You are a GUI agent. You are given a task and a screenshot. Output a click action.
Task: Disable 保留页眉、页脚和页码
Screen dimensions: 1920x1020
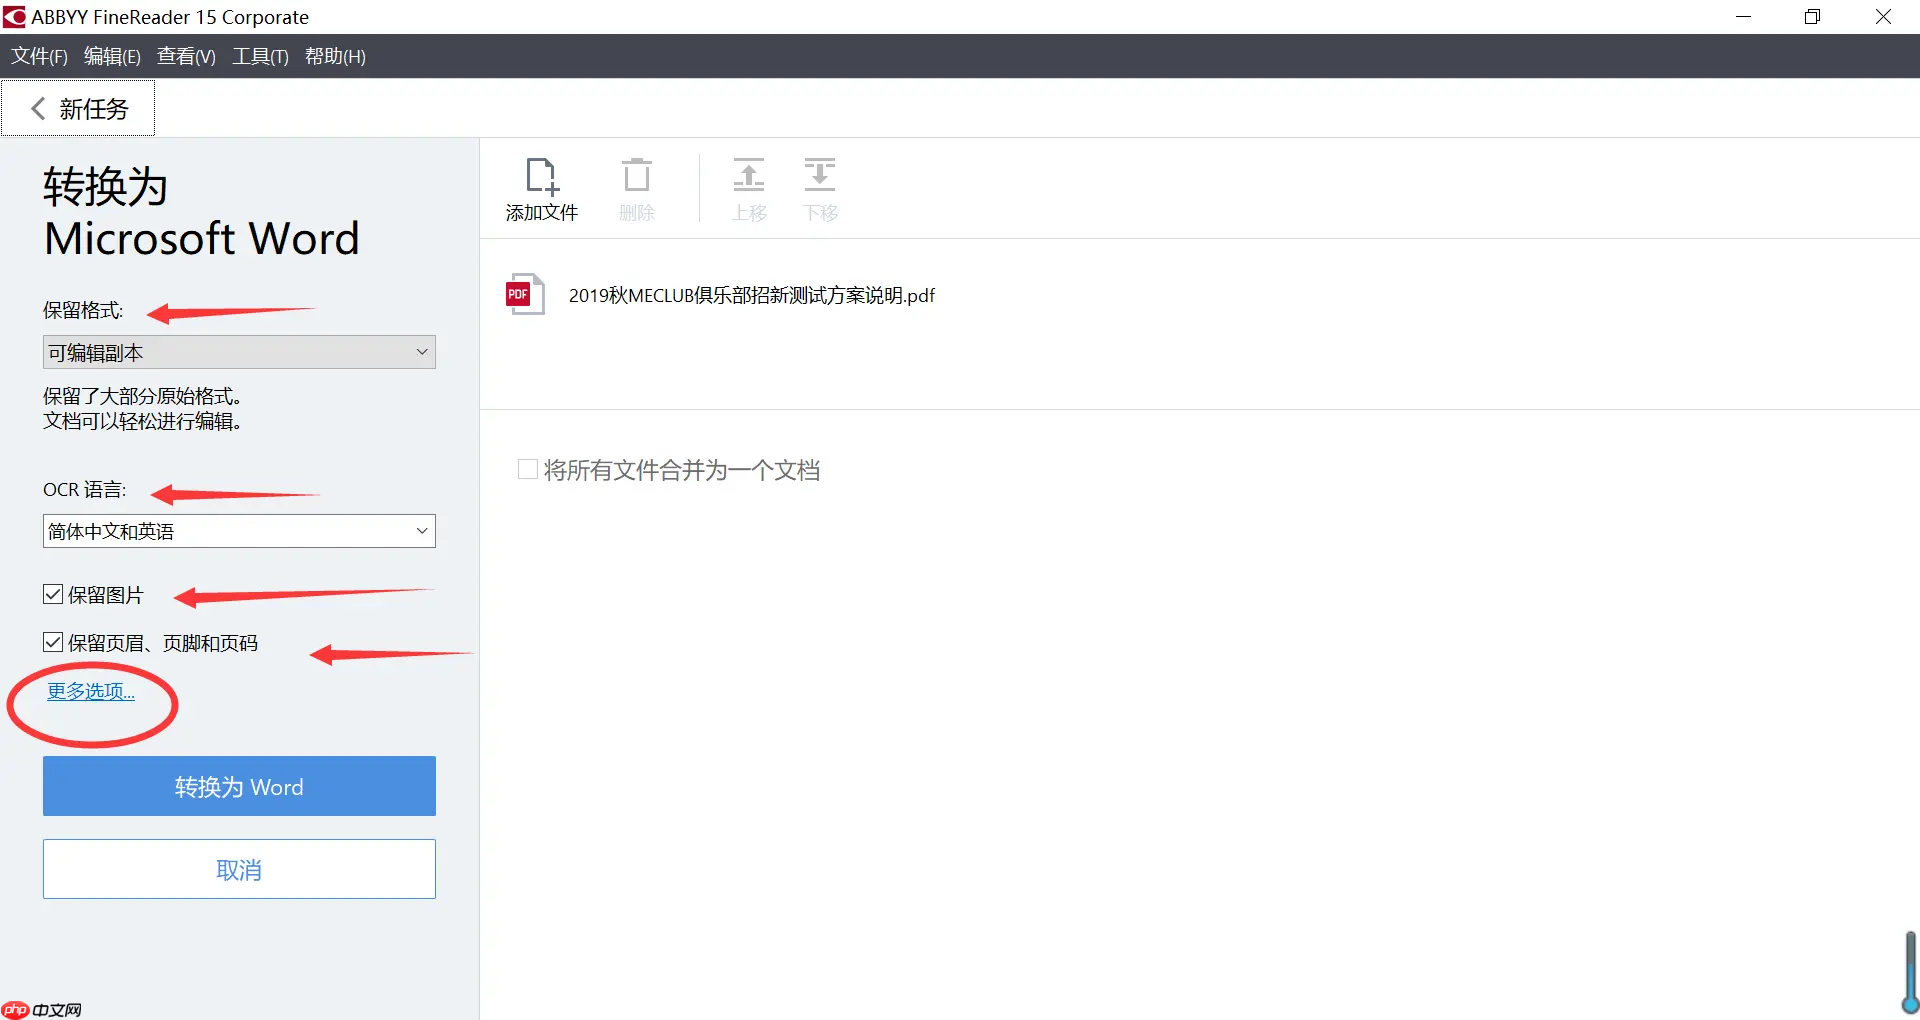[52, 642]
